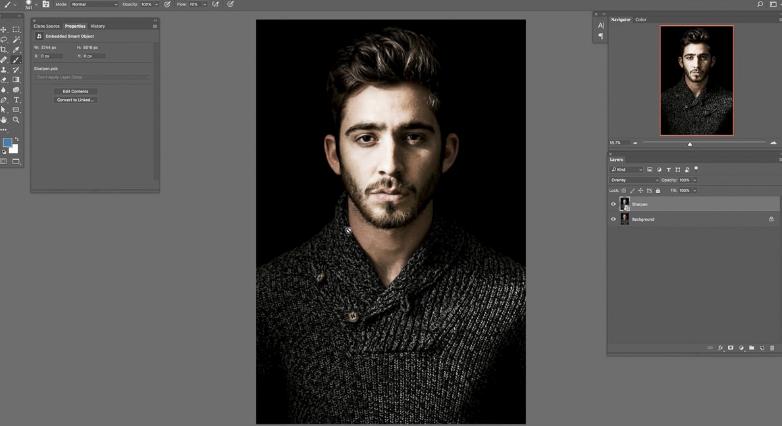Screen dimensions: 782x426
Task: Switch to the Color tab
Action: [x=641, y=19]
